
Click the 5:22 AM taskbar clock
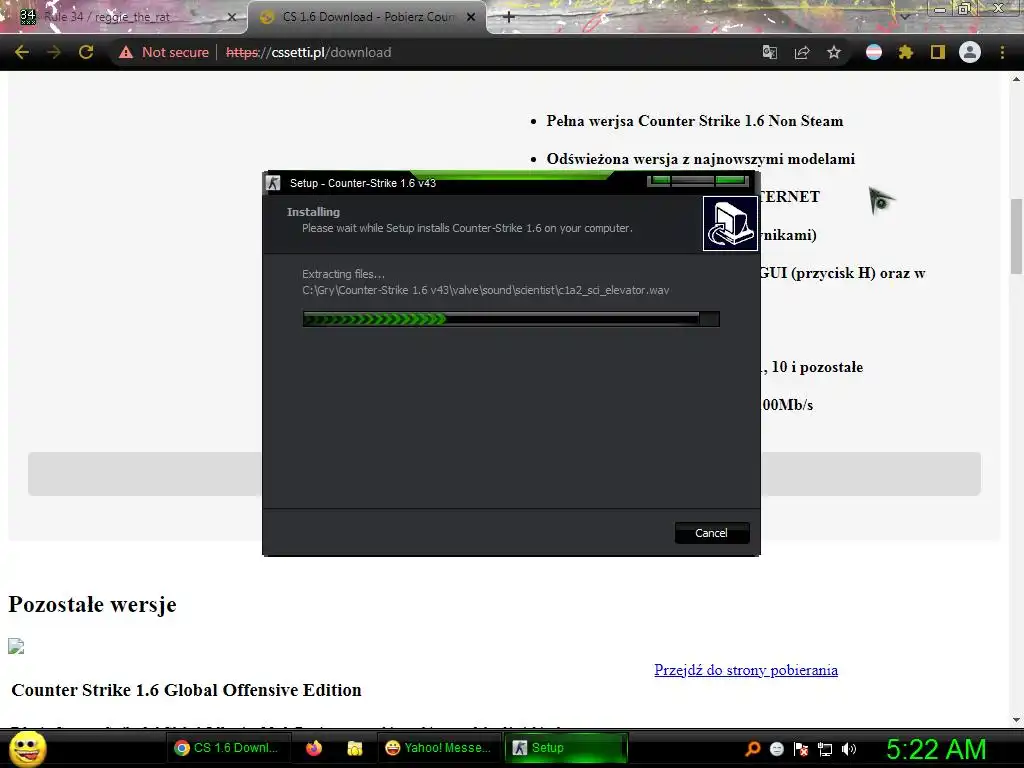936,749
